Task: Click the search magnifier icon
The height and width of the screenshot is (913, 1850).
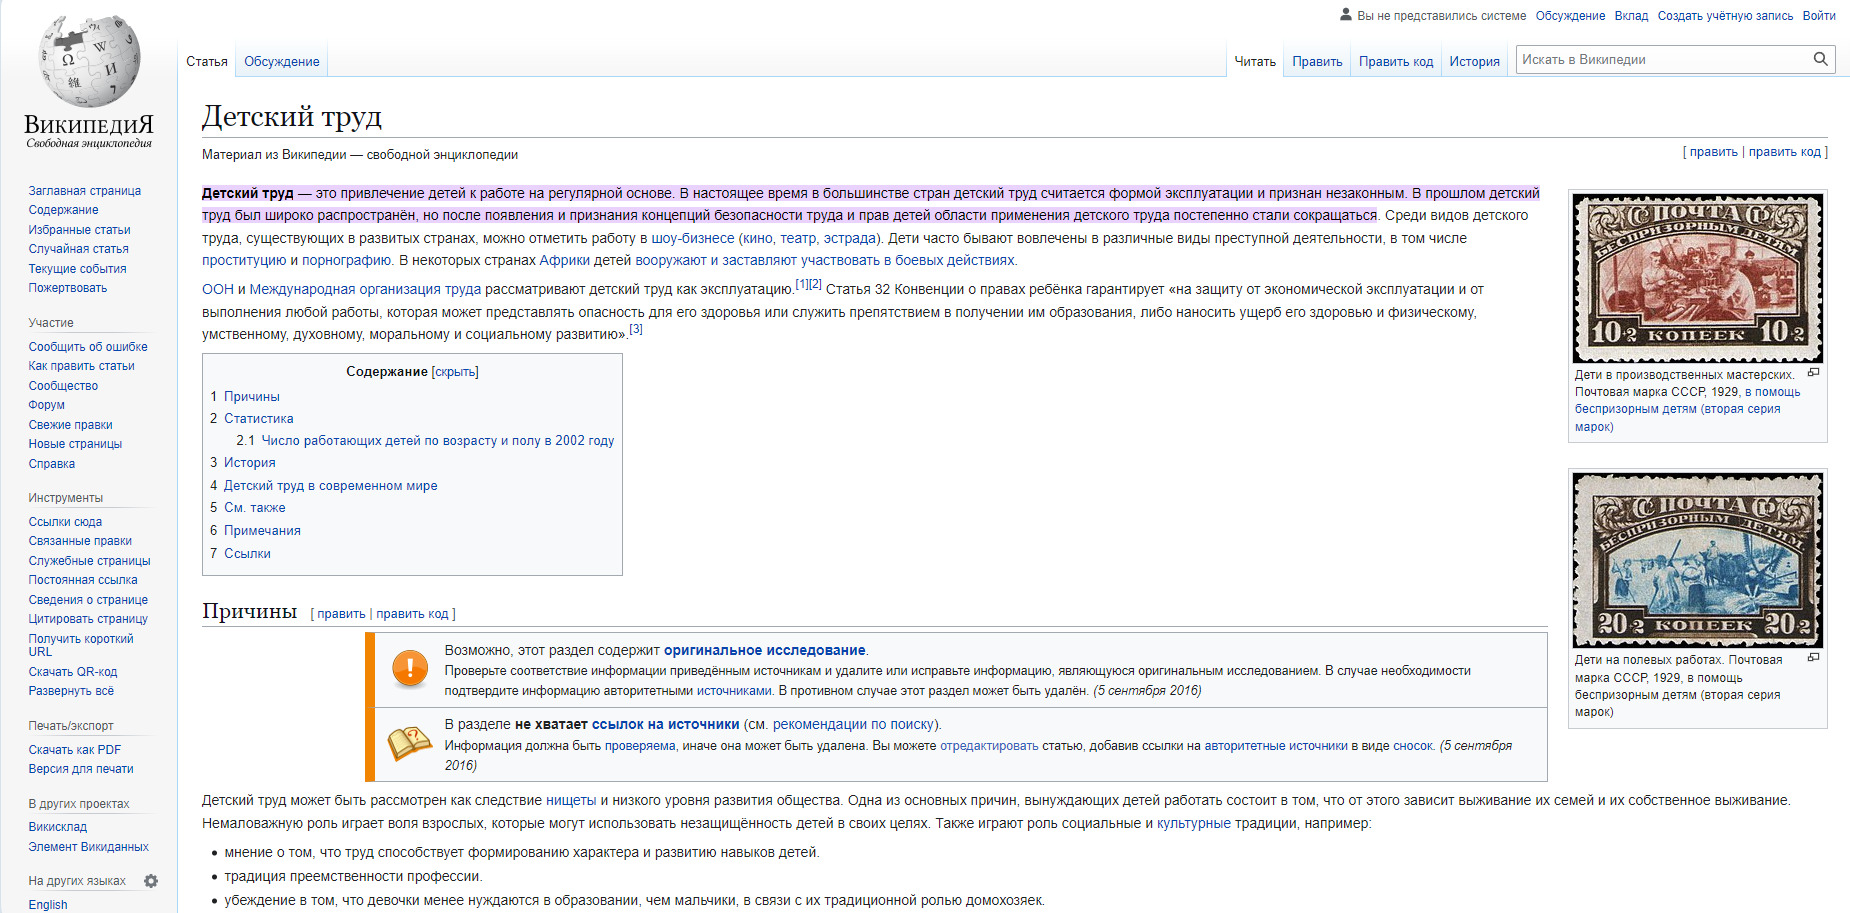Action: pyautogui.click(x=1820, y=59)
